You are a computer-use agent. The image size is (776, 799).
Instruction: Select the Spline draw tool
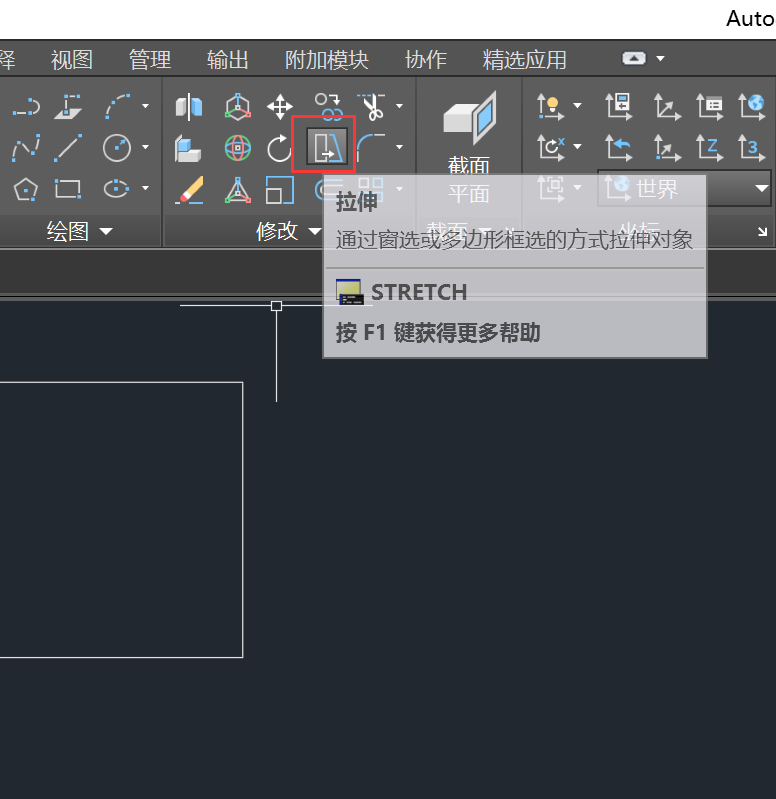click(x=26, y=148)
